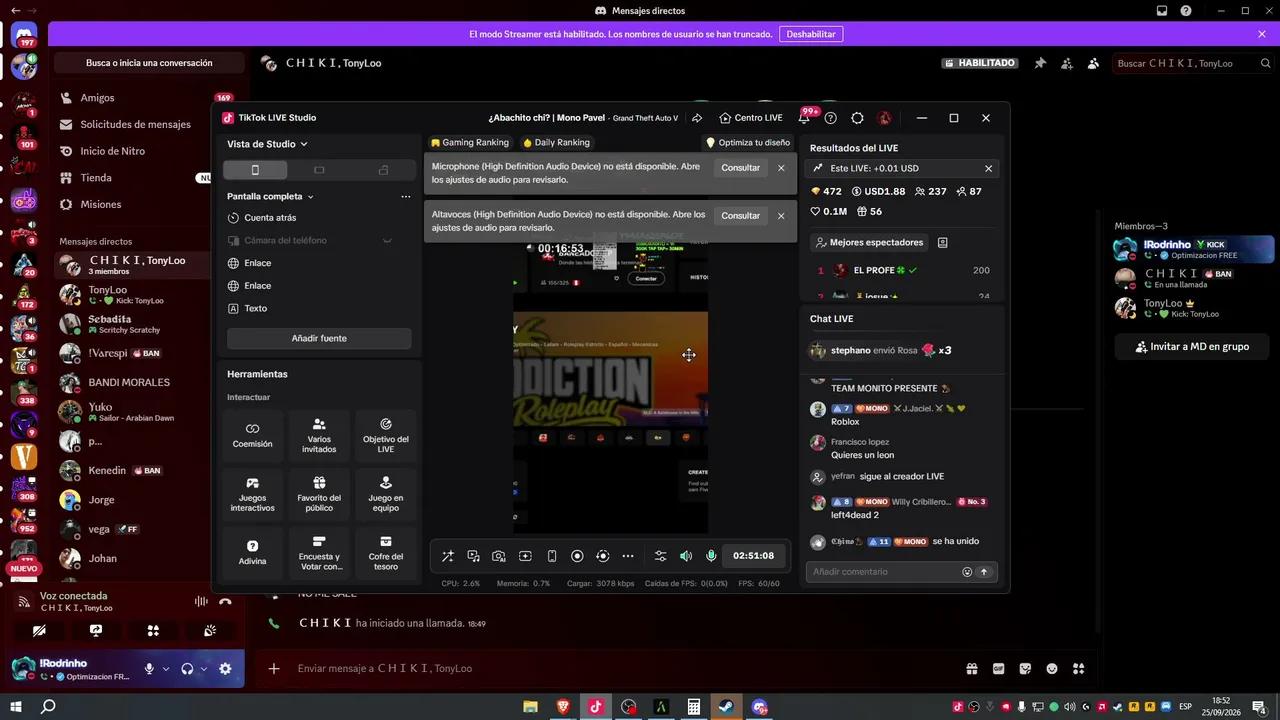Start recording with the record circle icon
Image resolution: width=1280 pixels, height=720 pixels.
coord(577,556)
